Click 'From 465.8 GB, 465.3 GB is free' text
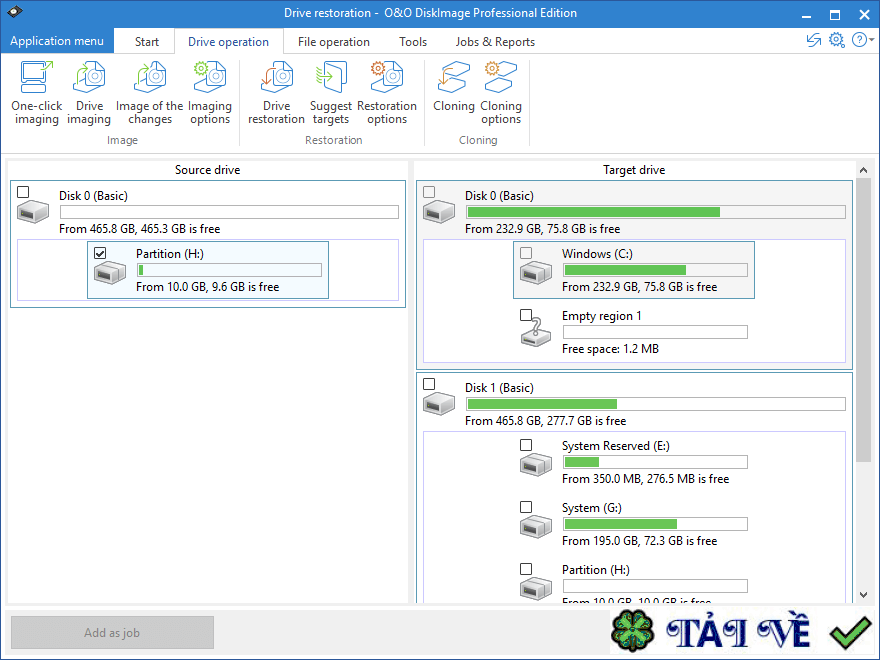Screen dimensions: 880x660 pos(140,229)
